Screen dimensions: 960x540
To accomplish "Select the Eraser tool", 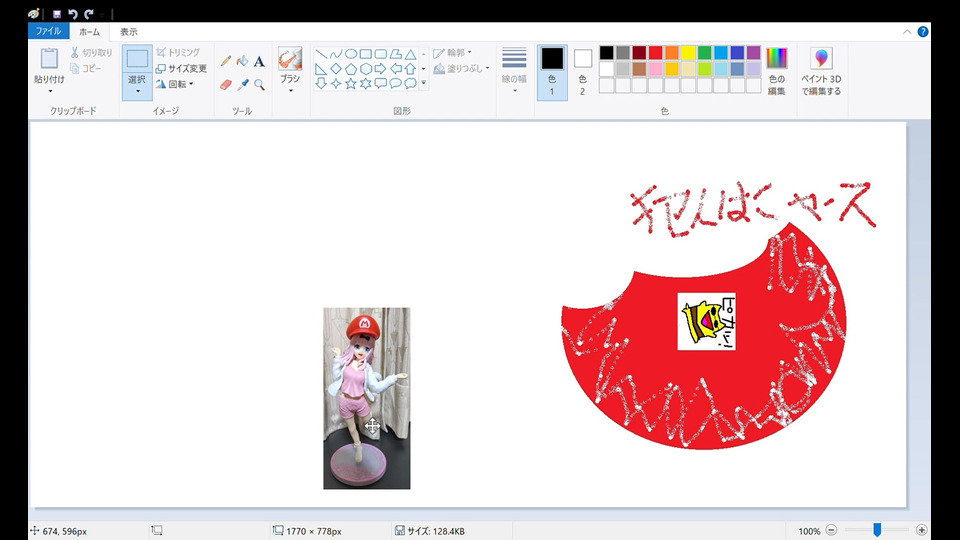I will [x=226, y=84].
